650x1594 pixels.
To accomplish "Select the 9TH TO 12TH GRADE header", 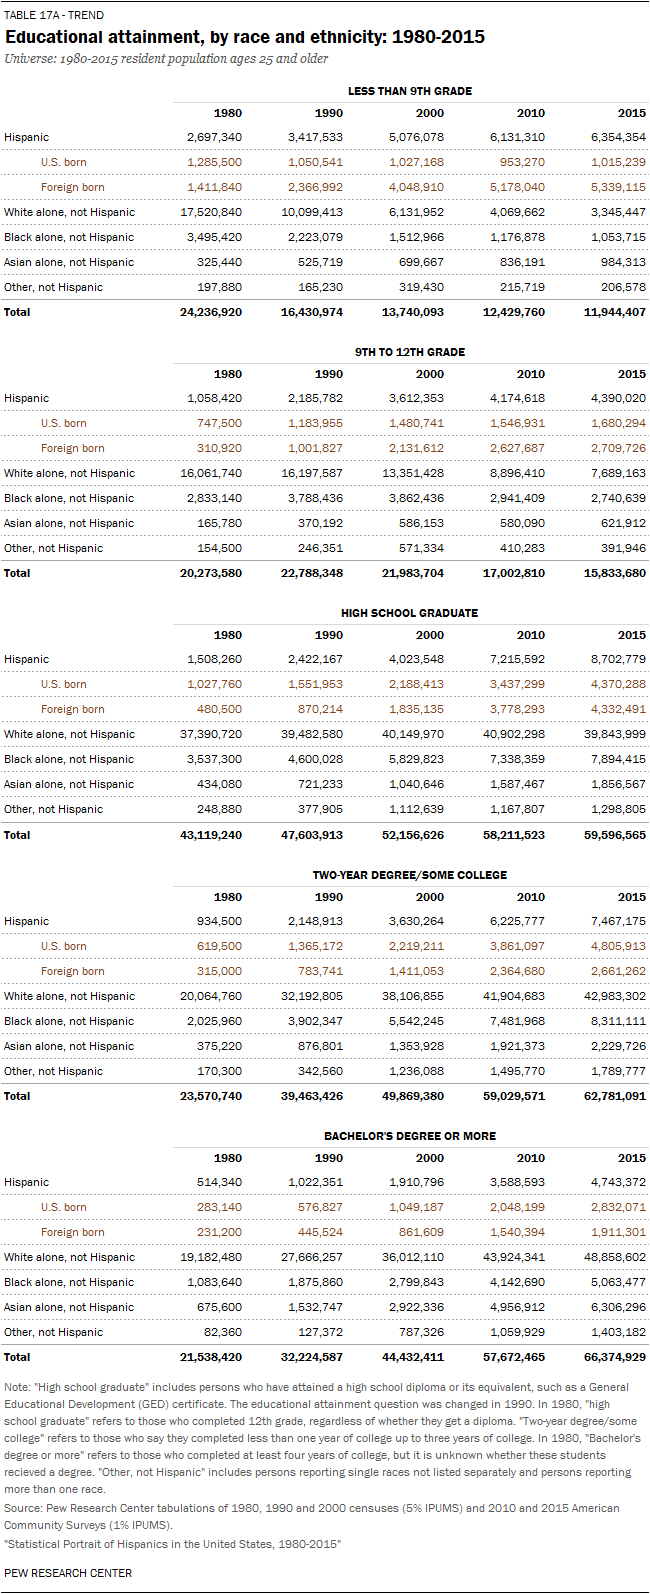I will (x=410, y=352).
